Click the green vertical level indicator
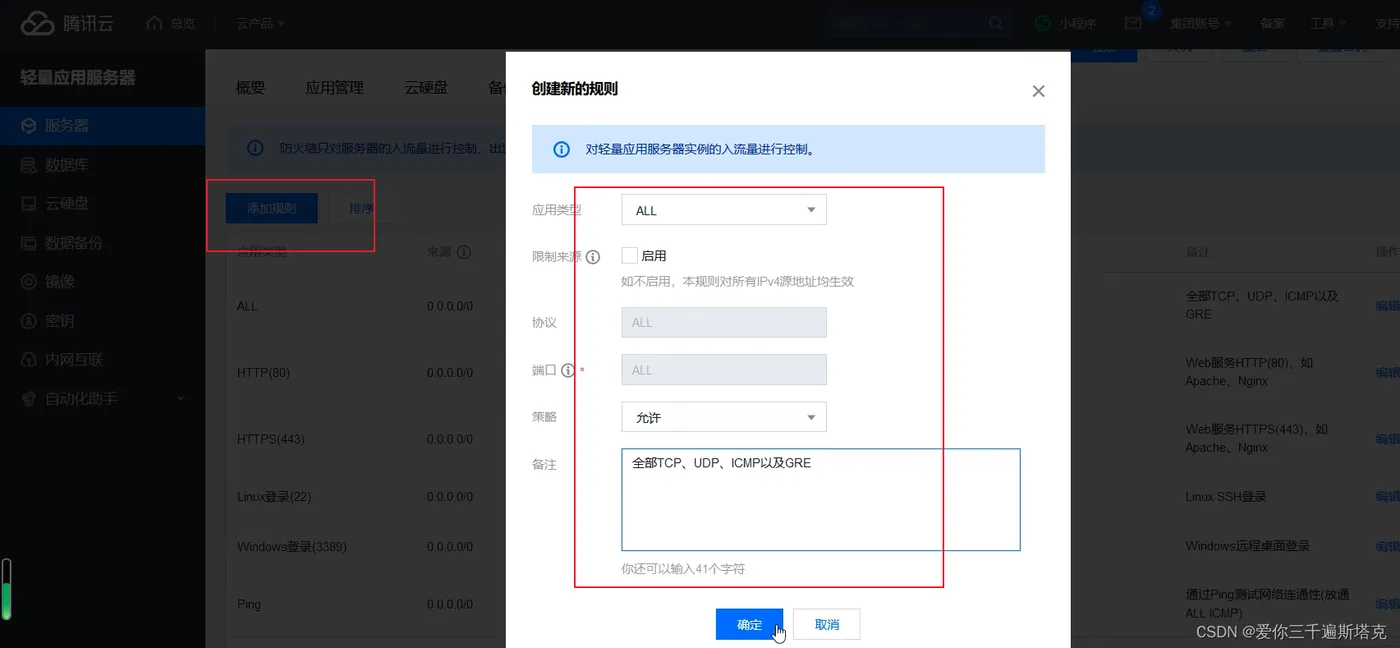The image size is (1400, 648). (7, 589)
